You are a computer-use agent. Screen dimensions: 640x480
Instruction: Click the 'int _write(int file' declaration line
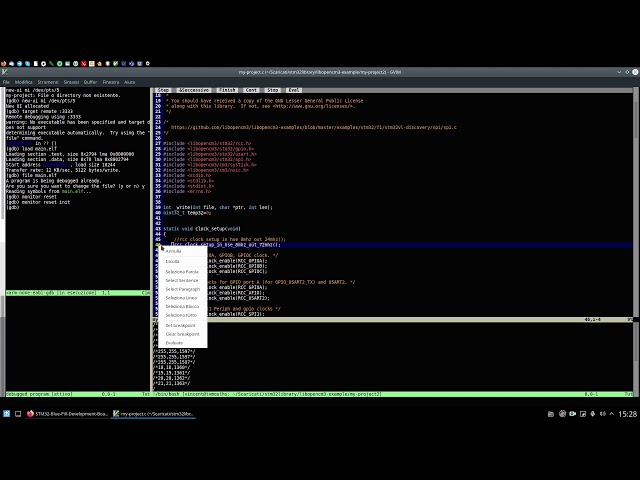click(x=218, y=207)
